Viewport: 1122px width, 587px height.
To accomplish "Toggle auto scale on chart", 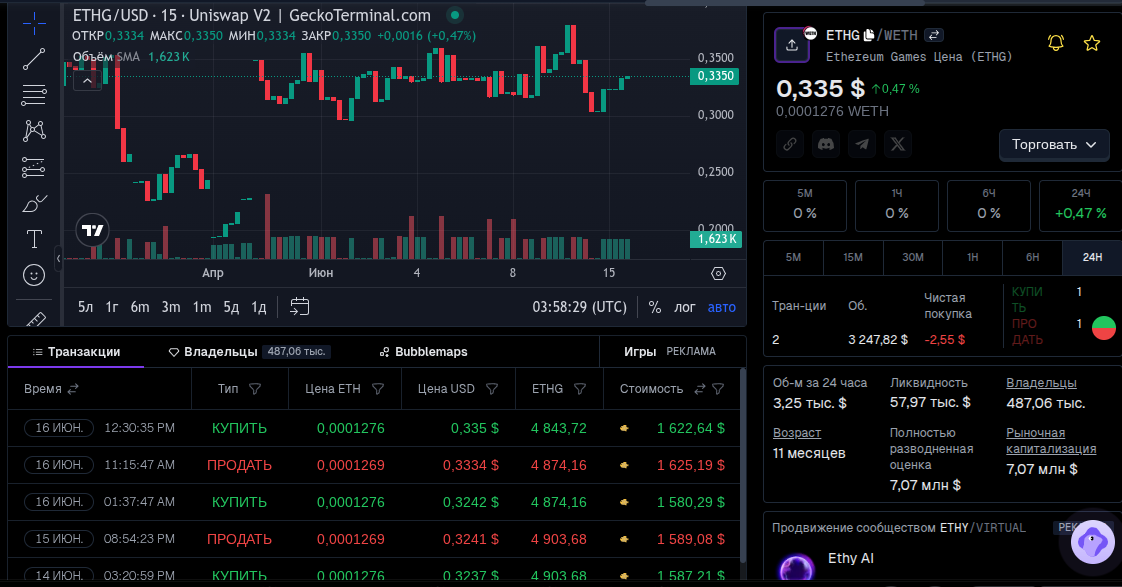I will (x=721, y=307).
